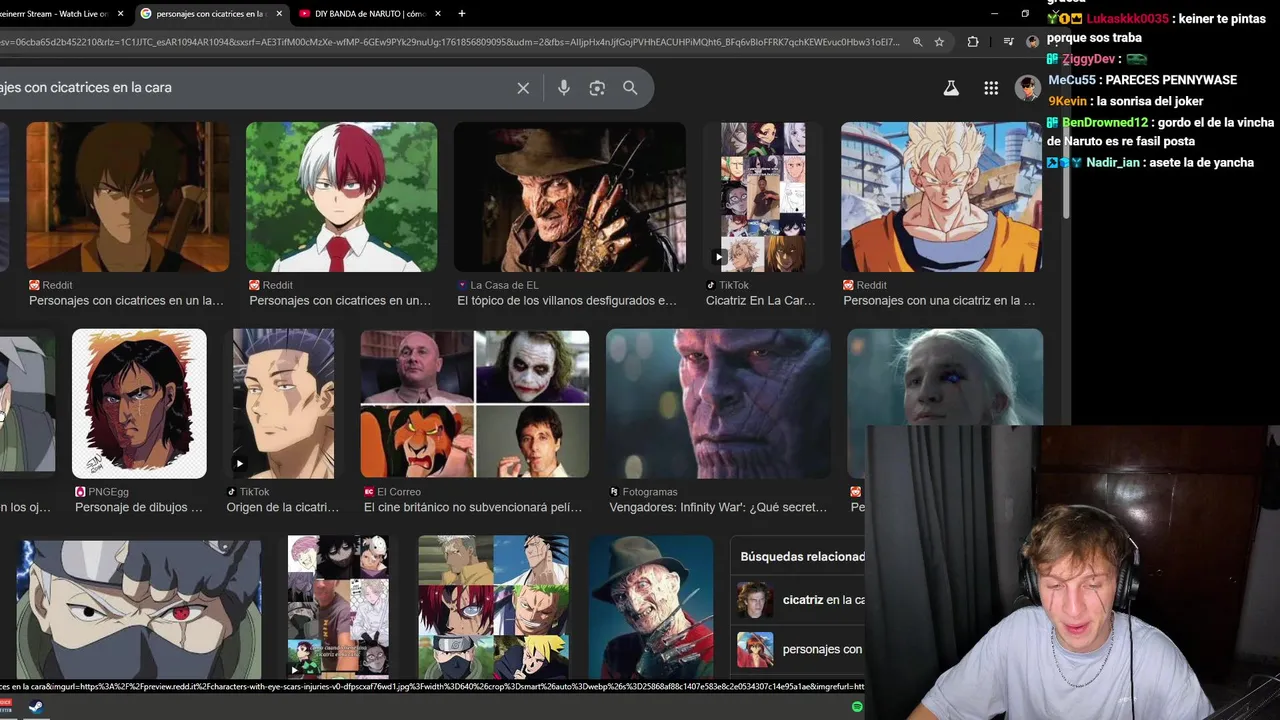This screenshot has height=720, width=1280.
Task: Start voice search with the microphone icon
Action: pos(564,88)
